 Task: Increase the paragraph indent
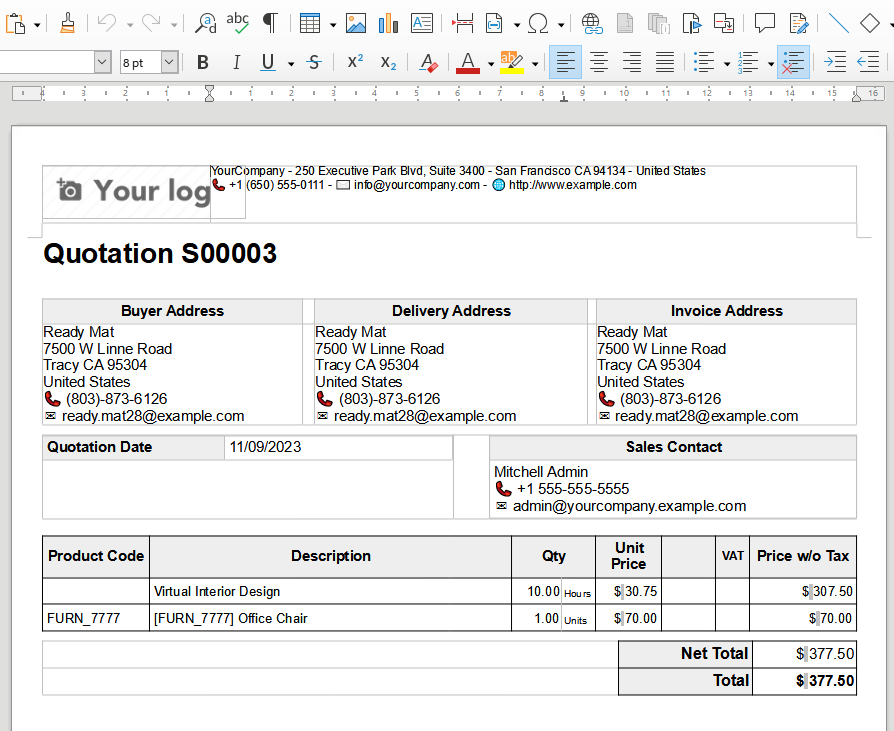(x=835, y=62)
